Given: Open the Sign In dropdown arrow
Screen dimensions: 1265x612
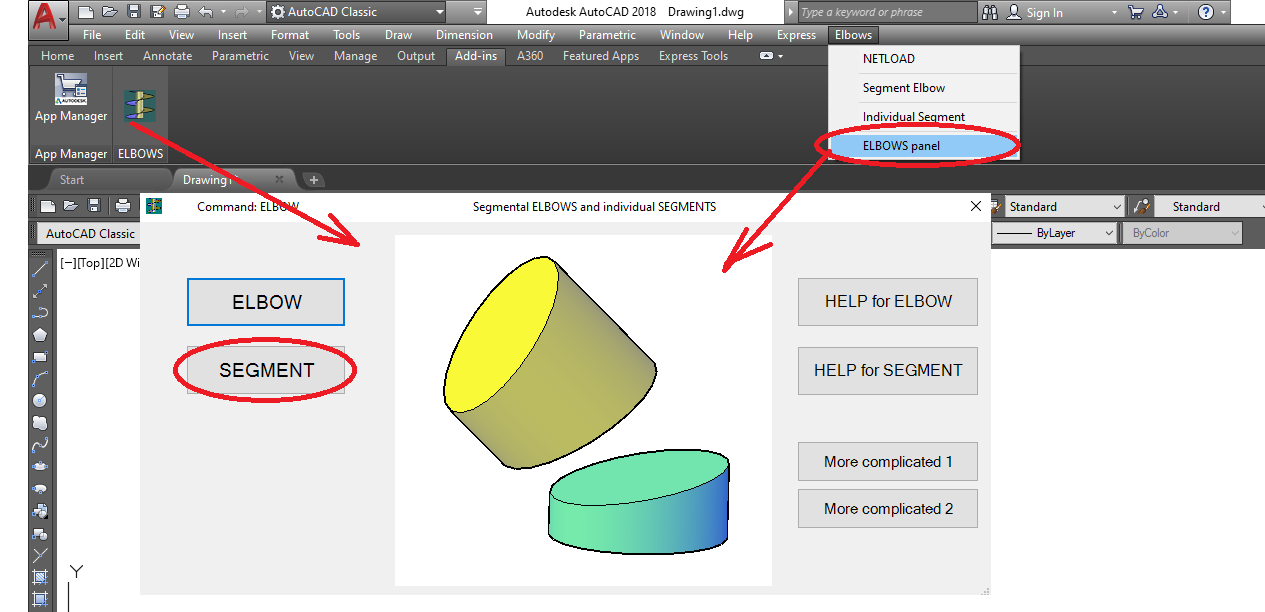Looking at the screenshot, I should 1113,12.
